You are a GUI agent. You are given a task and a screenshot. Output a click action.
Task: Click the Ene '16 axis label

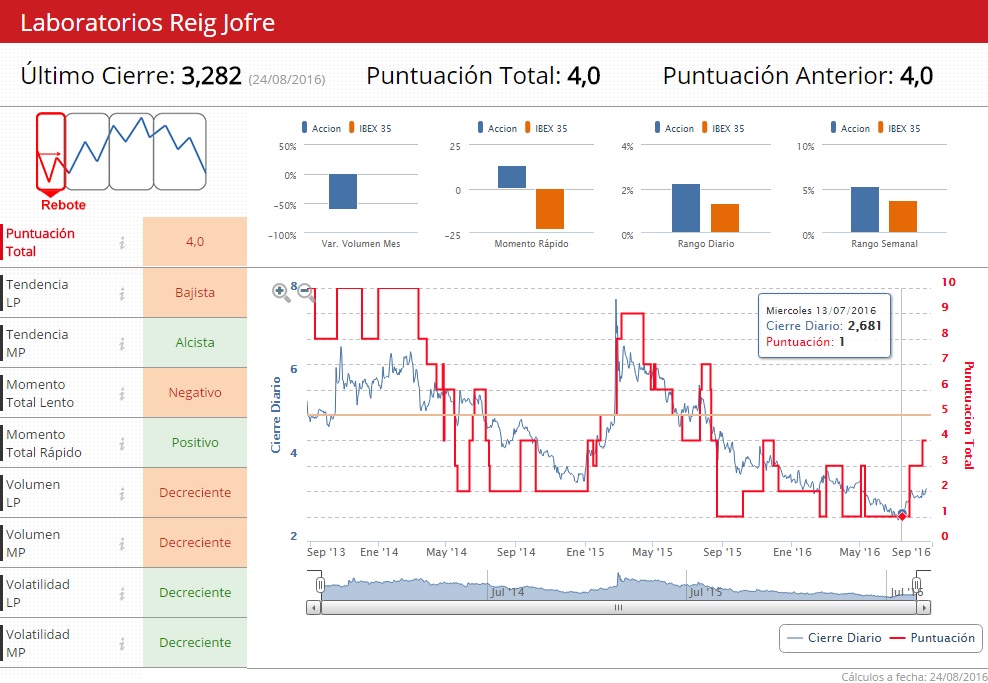point(792,552)
